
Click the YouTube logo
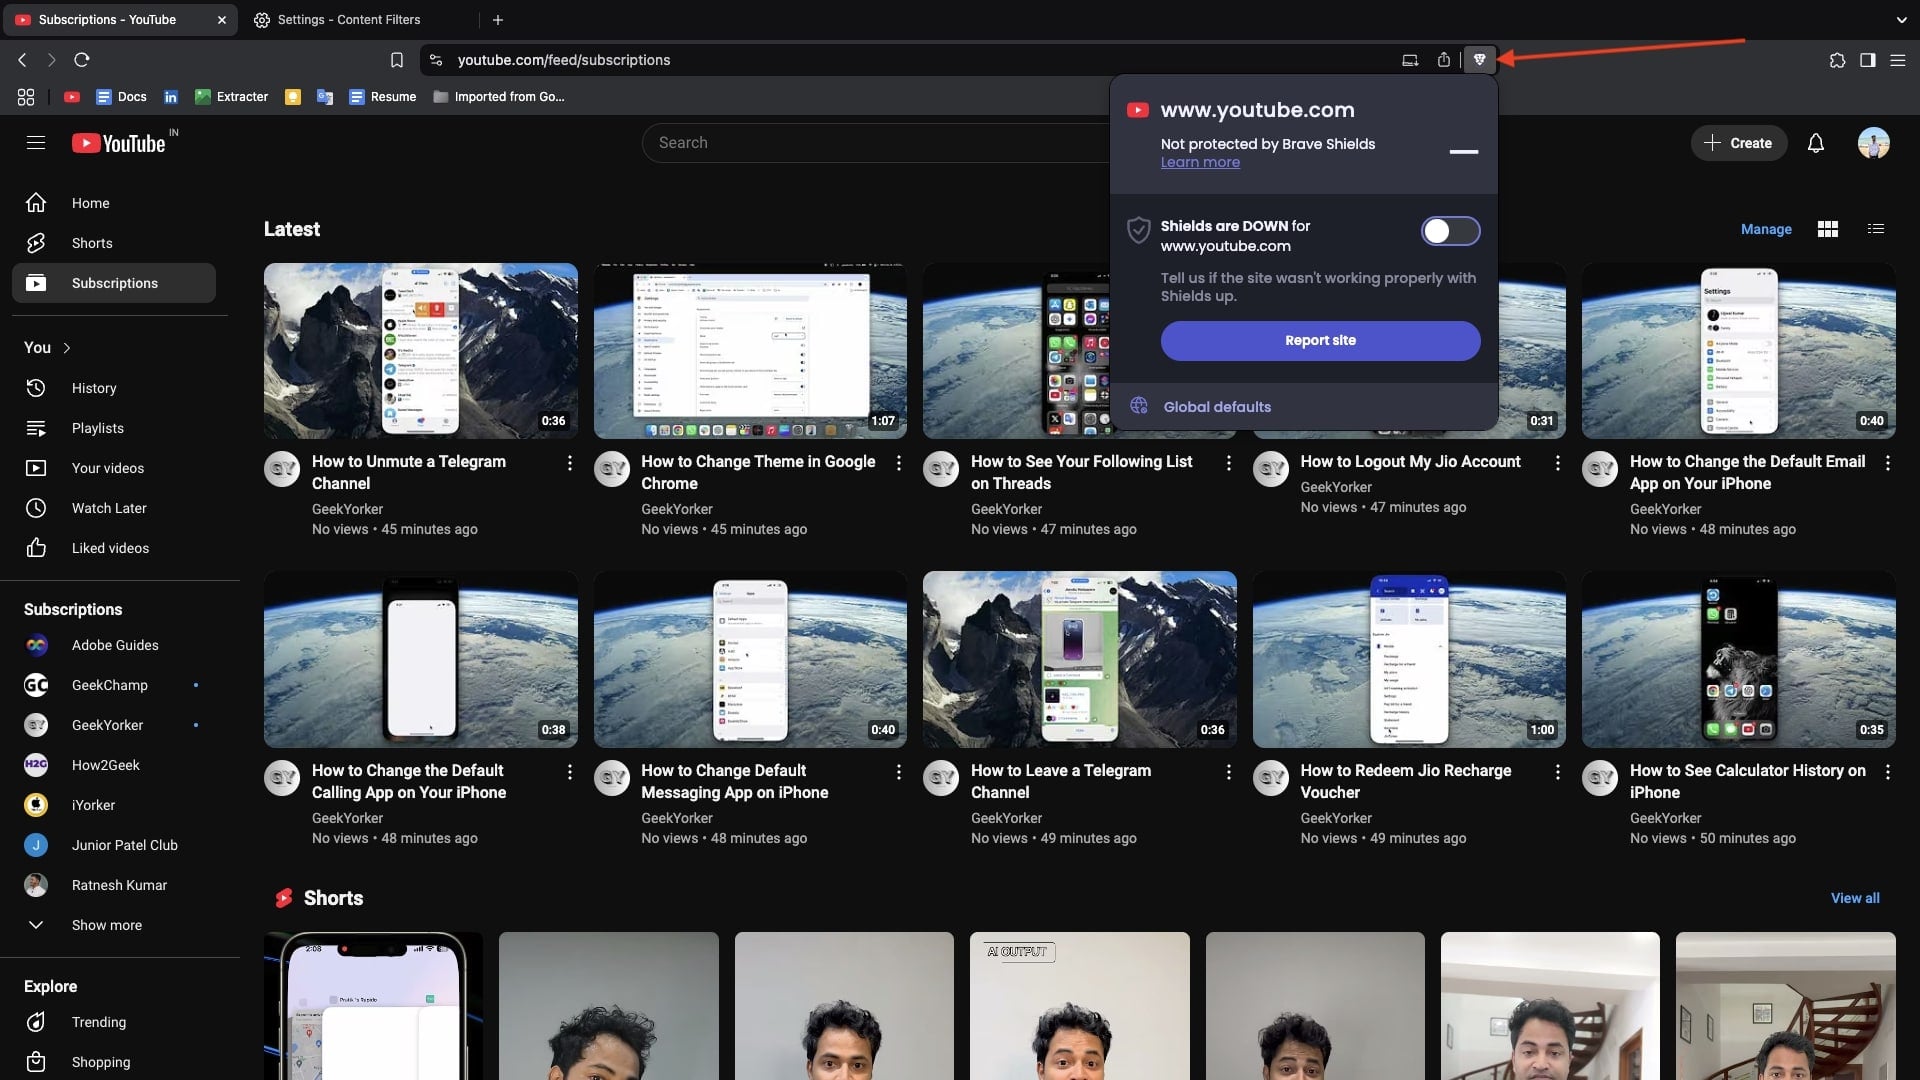pos(122,142)
